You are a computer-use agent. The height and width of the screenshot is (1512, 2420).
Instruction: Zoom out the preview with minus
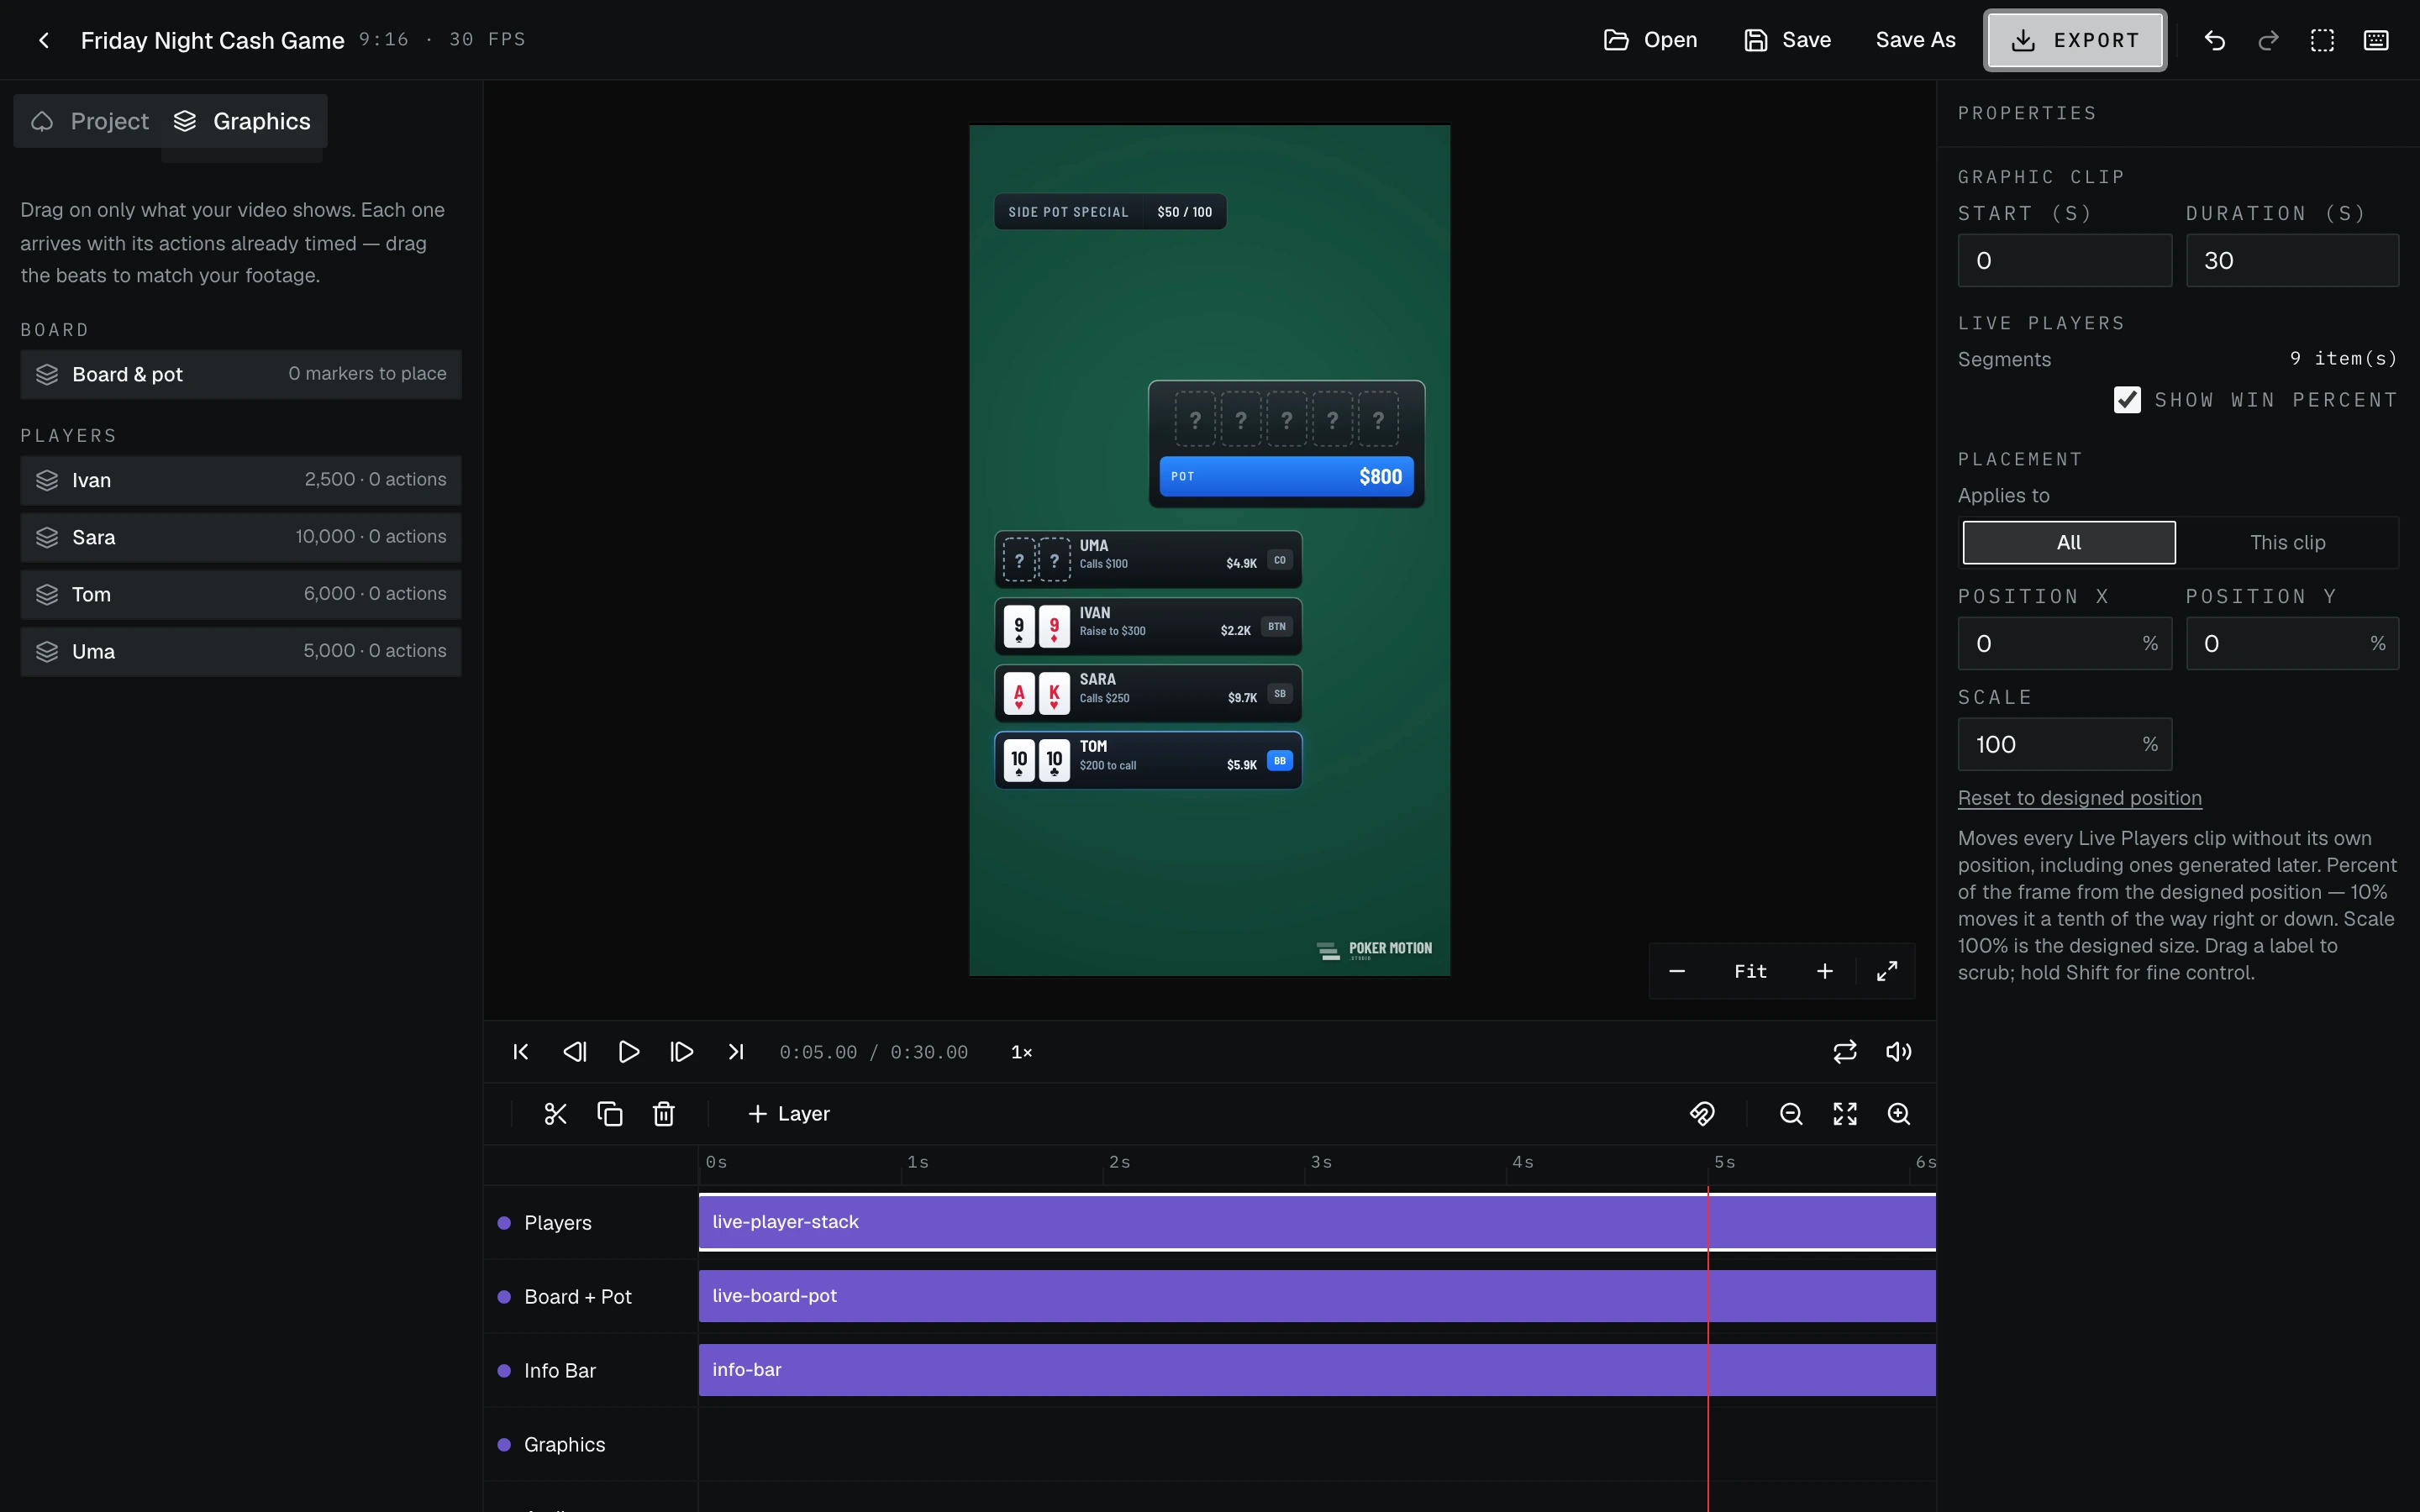click(1677, 971)
